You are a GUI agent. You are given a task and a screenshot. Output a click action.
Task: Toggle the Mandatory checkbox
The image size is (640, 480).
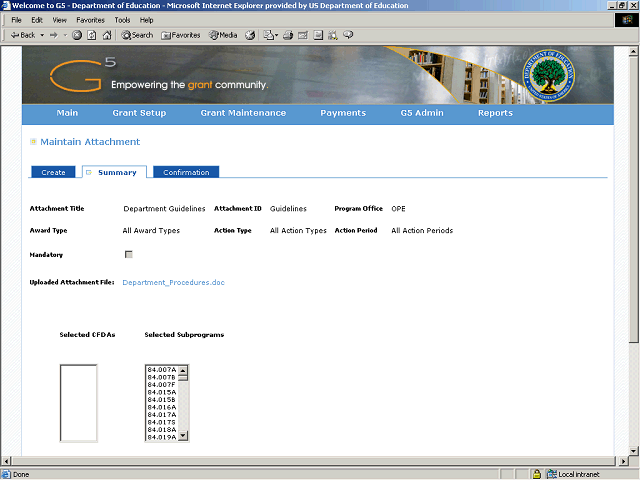point(129,254)
